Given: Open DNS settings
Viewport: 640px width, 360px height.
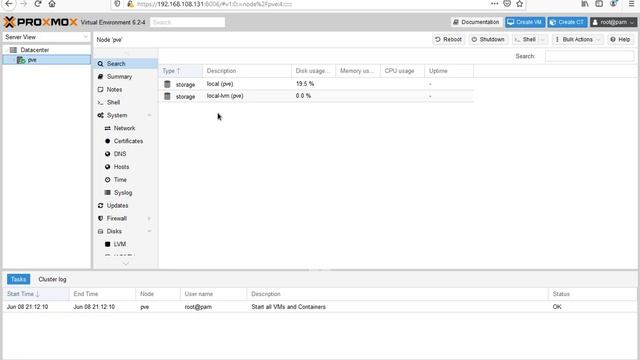Looking at the screenshot, I should click(x=125, y=154).
